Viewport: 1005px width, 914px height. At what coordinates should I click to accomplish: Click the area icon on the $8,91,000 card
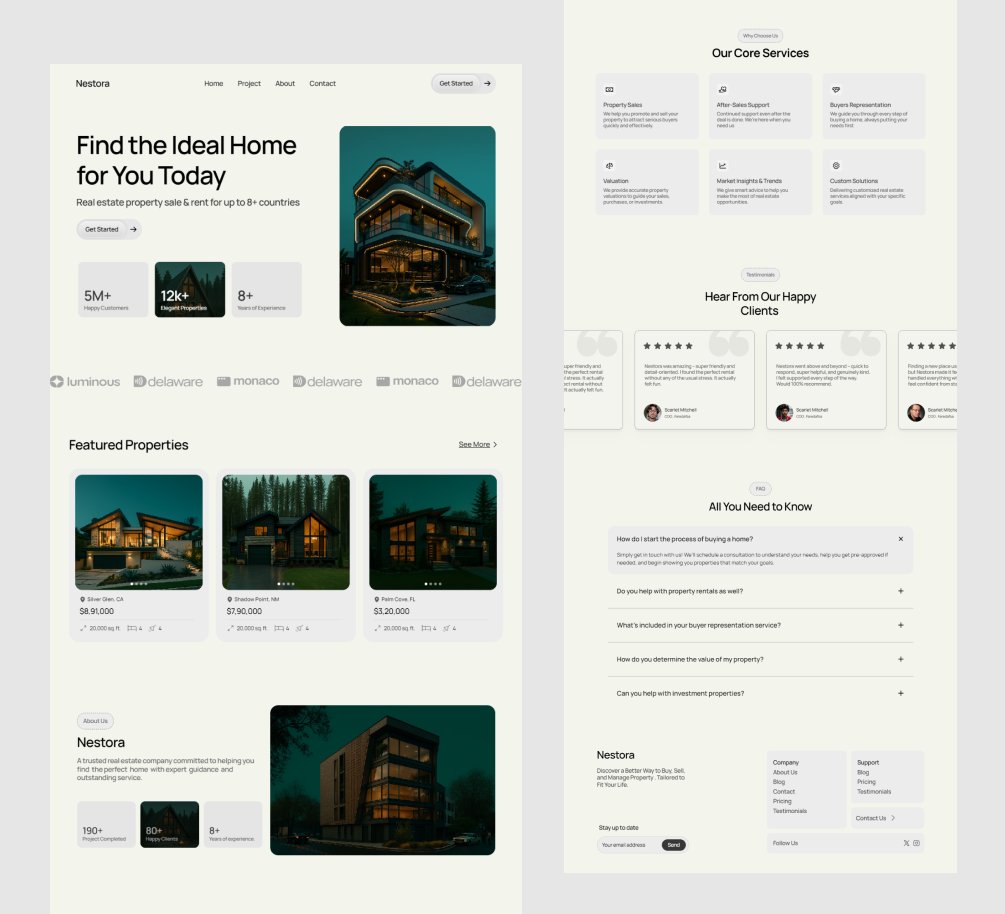click(83, 628)
